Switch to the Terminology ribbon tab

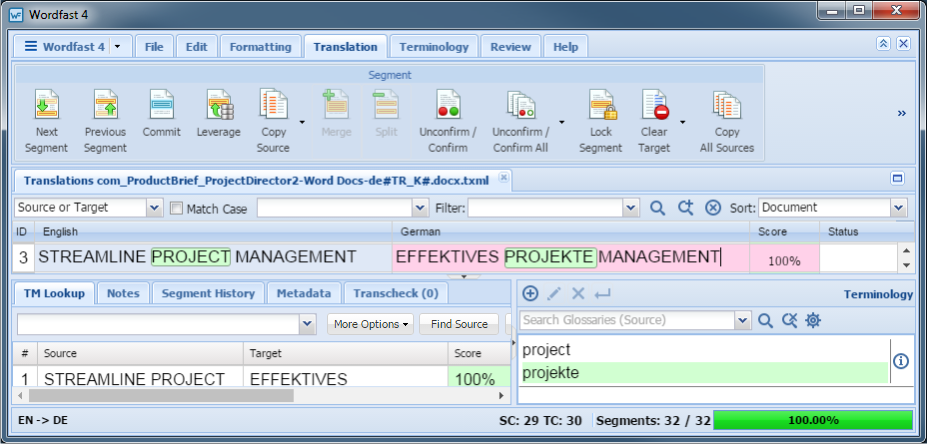point(434,47)
